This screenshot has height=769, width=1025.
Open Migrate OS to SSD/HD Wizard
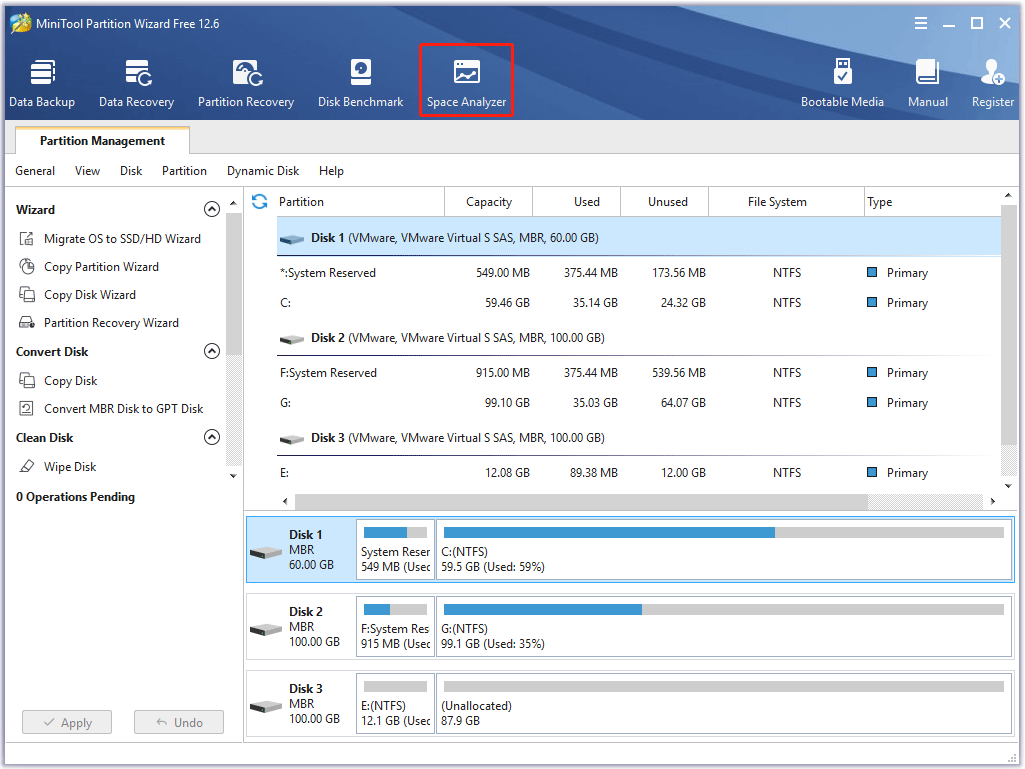pyautogui.click(x=122, y=239)
